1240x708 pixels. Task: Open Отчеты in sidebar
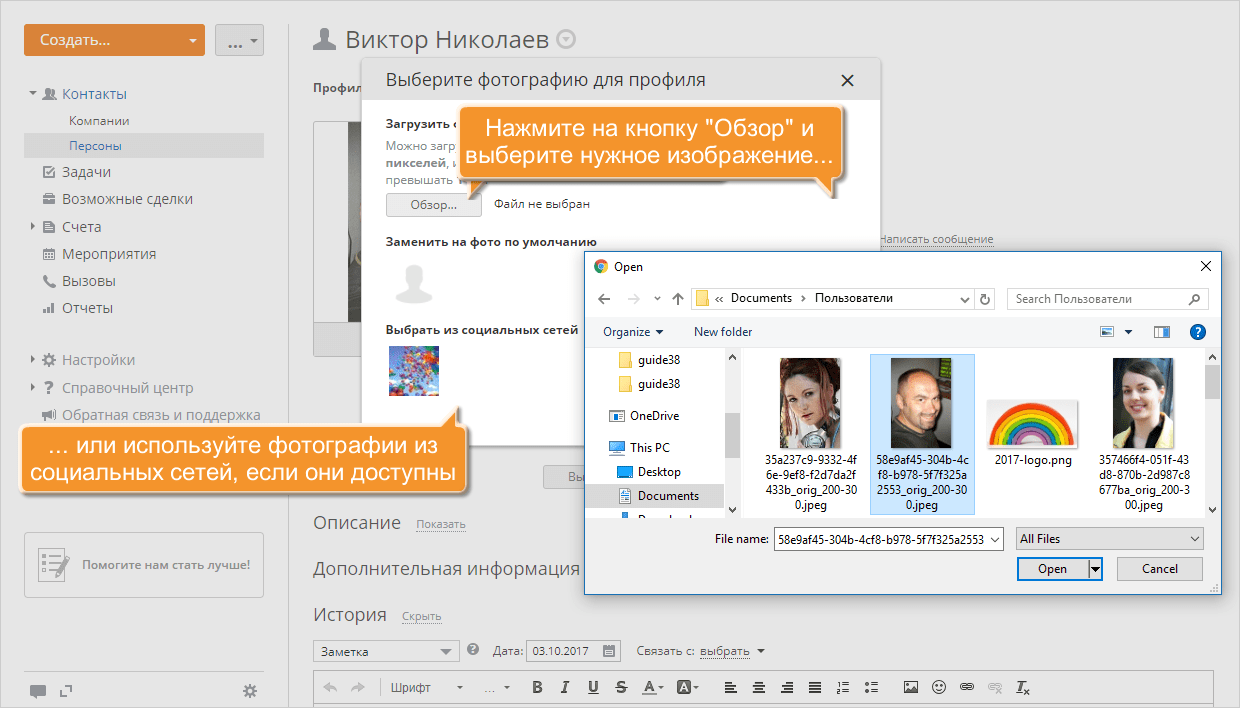(x=87, y=308)
